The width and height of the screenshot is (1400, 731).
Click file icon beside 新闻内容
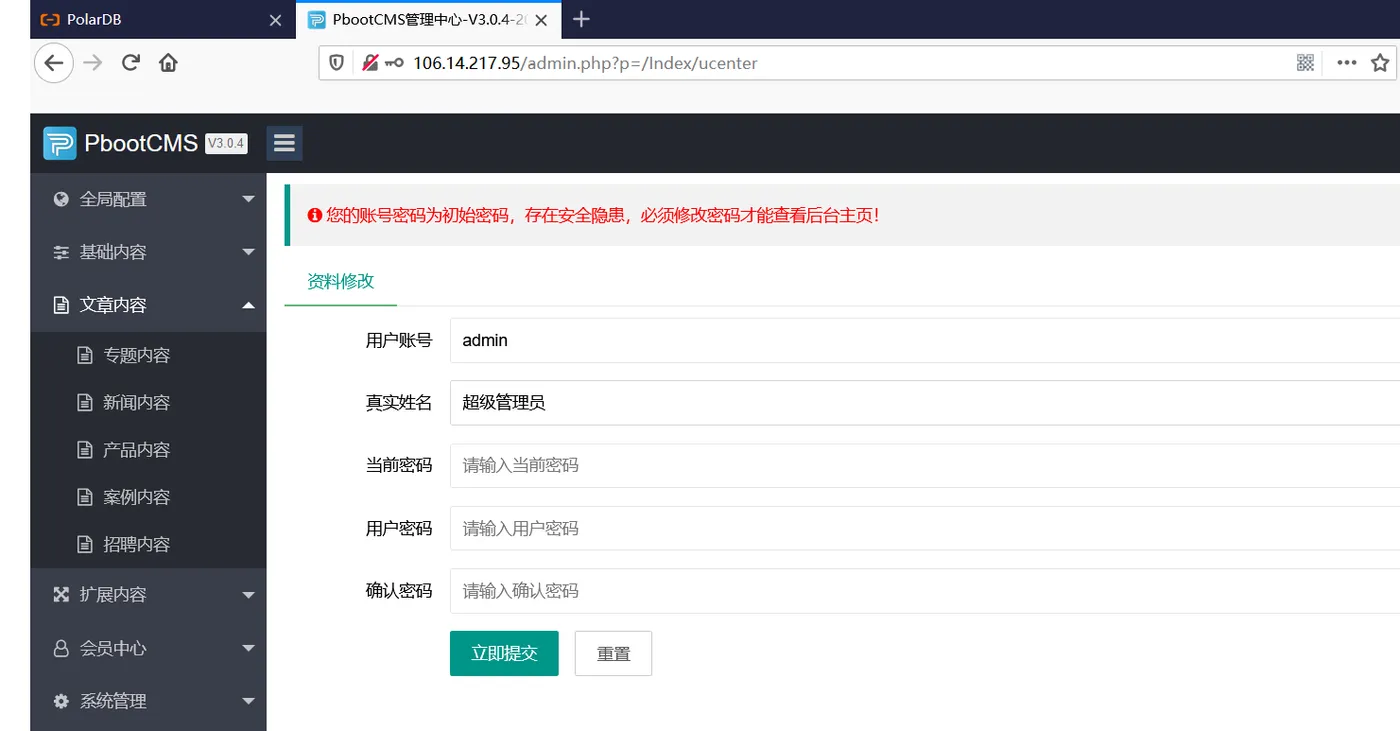(85, 402)
